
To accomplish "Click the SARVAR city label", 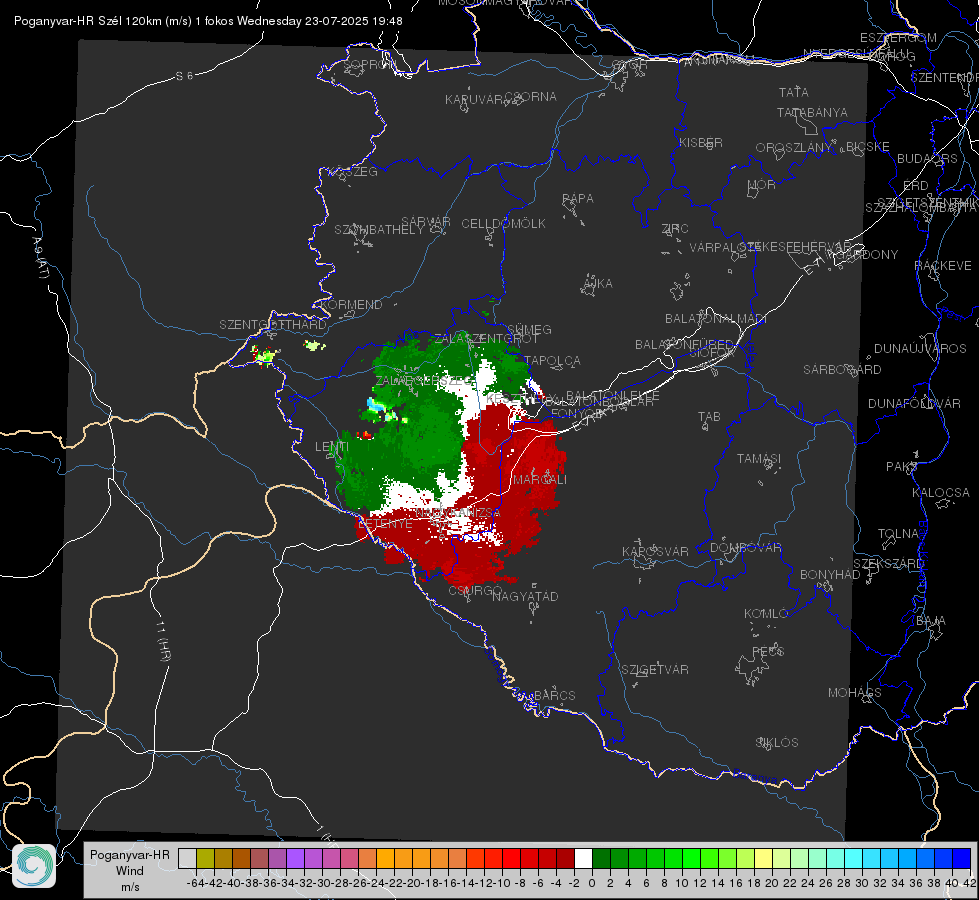I will pyautogui.click(x=426, y=222).
